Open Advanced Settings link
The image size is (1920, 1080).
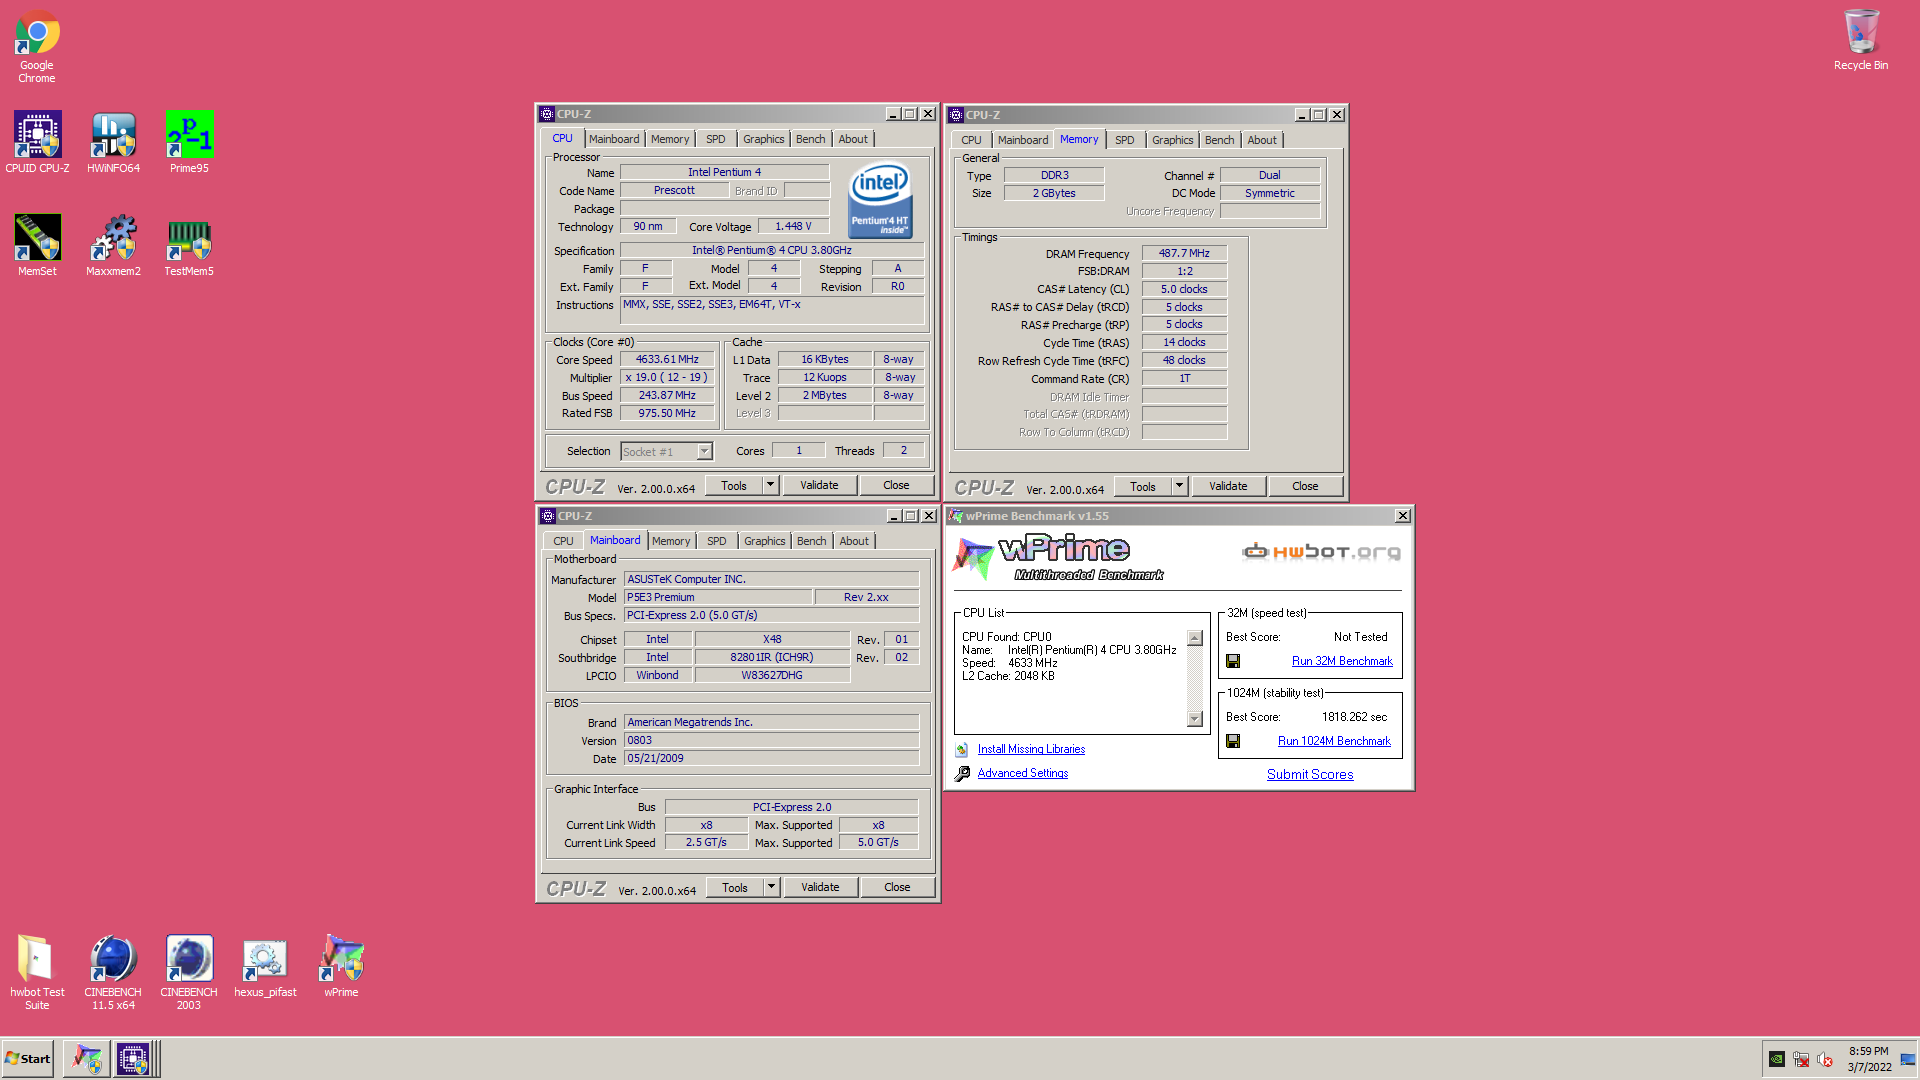1023,773
